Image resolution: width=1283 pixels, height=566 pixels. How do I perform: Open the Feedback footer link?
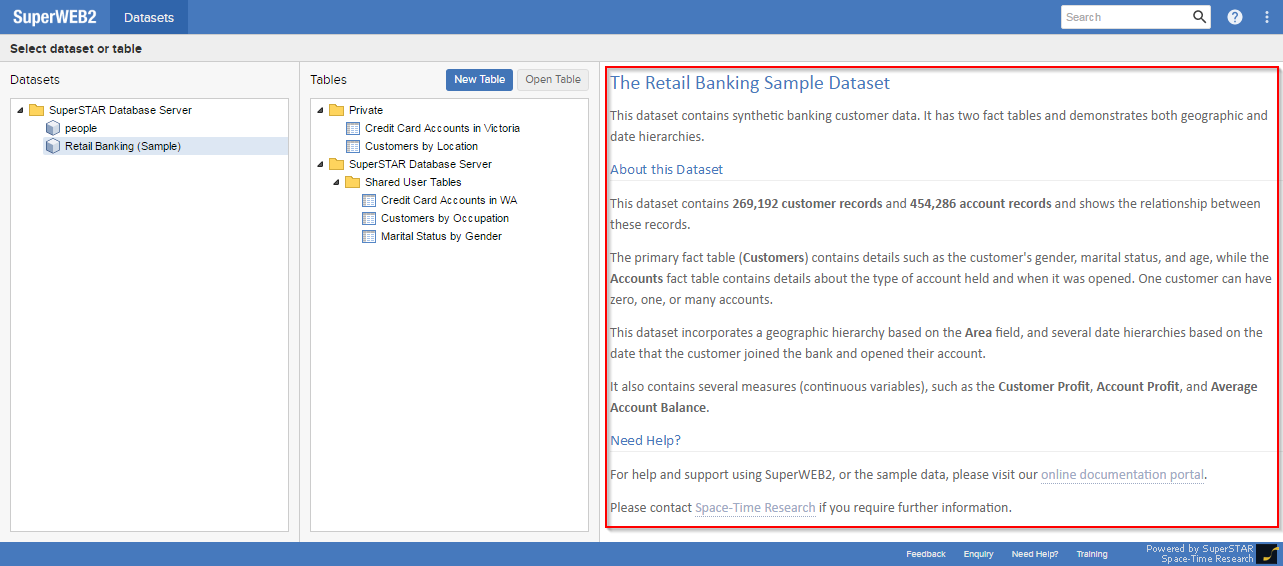pyautogui.click(x=925, y=554)
